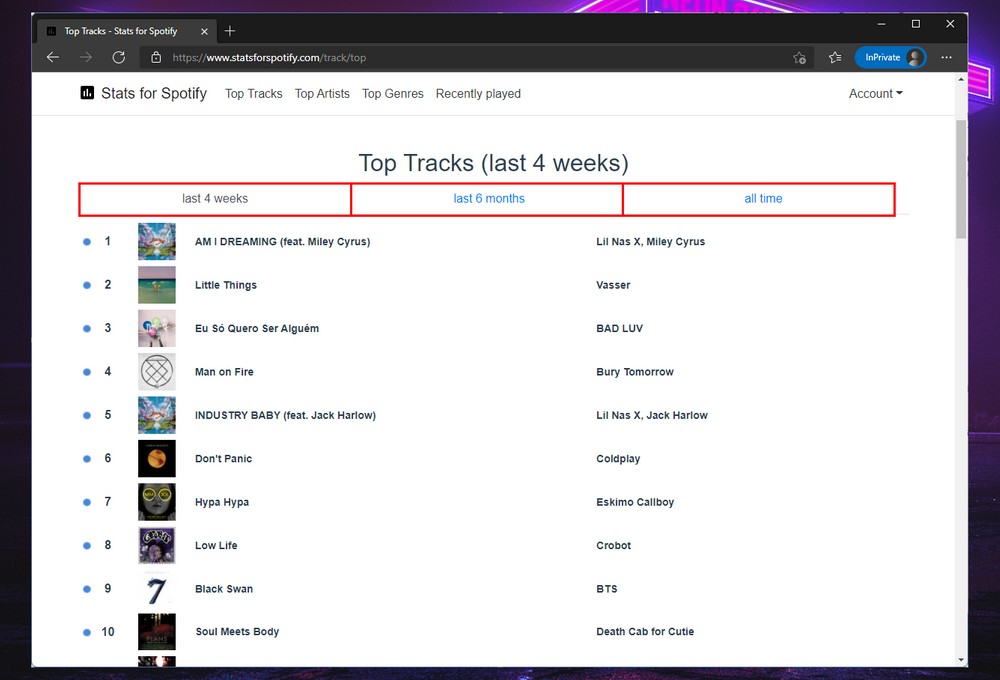The width and height of the screenshot is (1000, 680).
Task: Click the blue dot beside rank 10
Action: (87, 632)
